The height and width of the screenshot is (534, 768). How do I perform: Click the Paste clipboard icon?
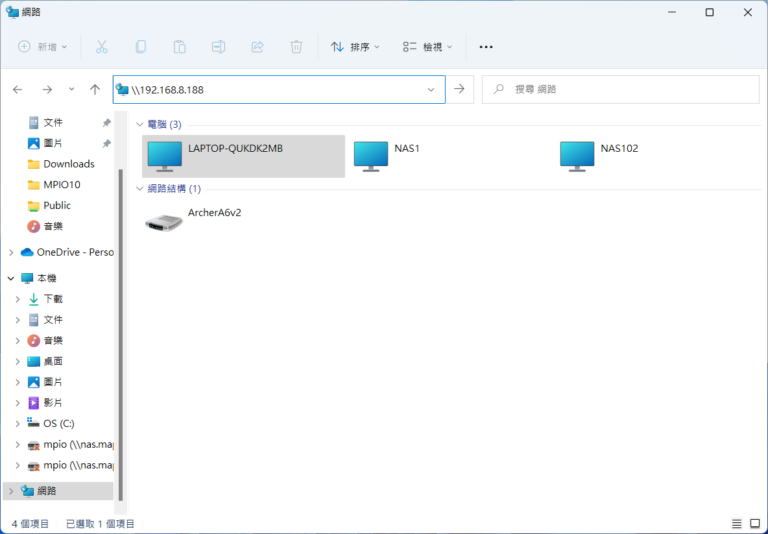tap(179, 47)
